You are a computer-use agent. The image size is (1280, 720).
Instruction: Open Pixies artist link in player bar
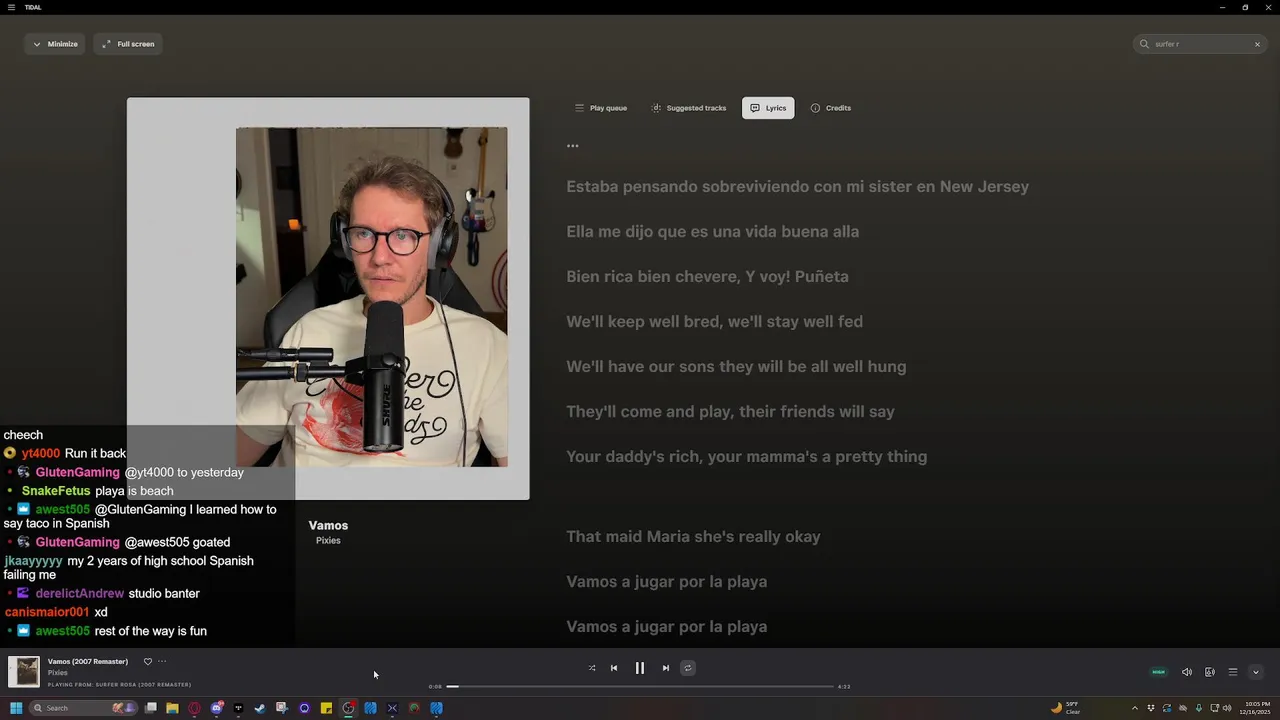tap(58, 673)
